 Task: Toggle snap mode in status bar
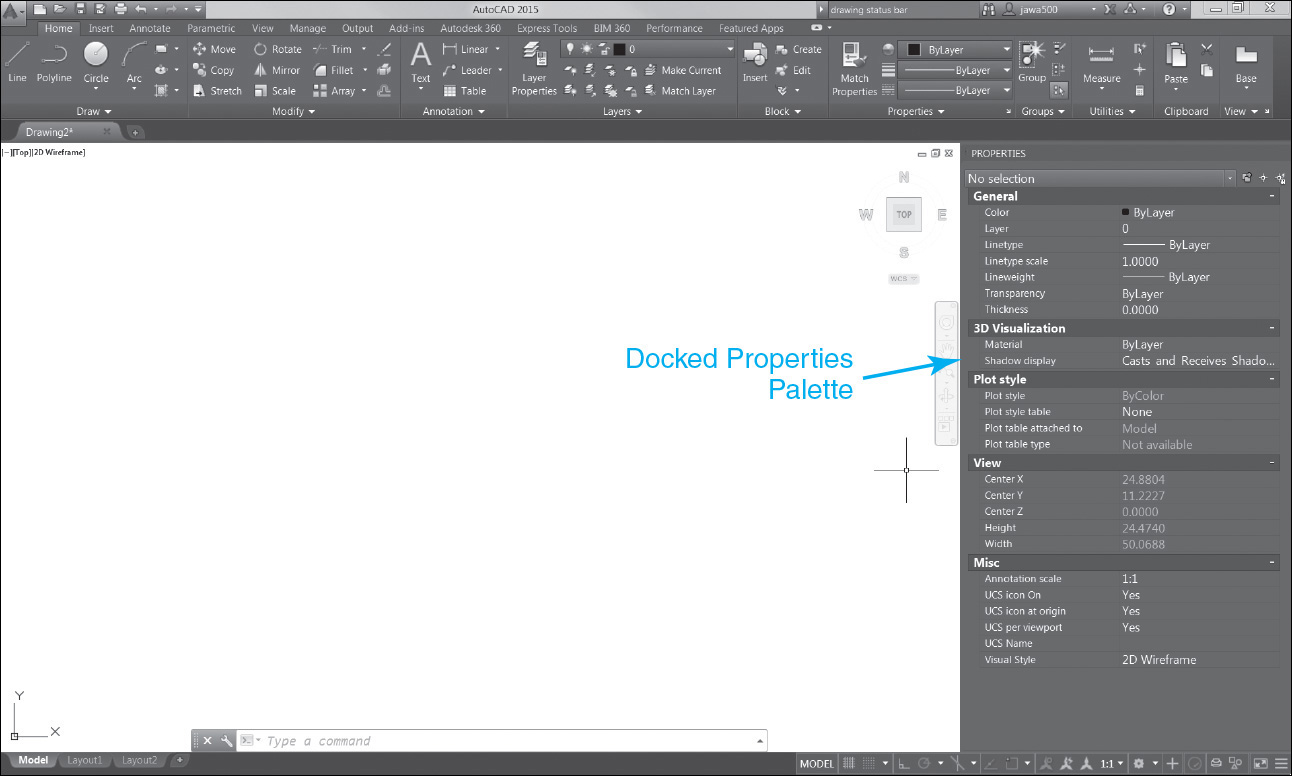[x=869, y=764]
